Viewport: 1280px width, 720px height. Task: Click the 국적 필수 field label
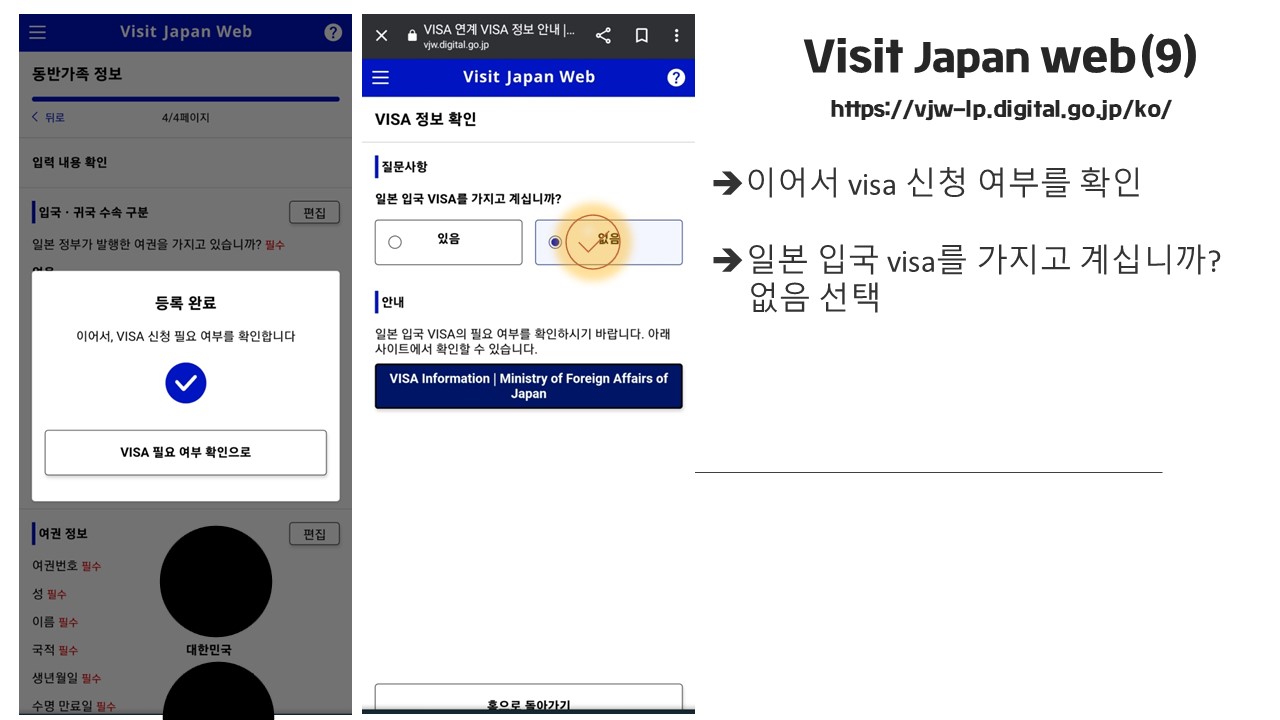55,650
